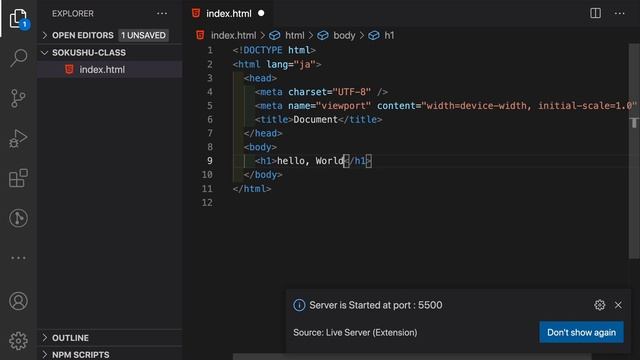Viewport: 640px width, 360px height.
Task: Click index.html in the breadcrumb
Action: (x=233, y=36)
